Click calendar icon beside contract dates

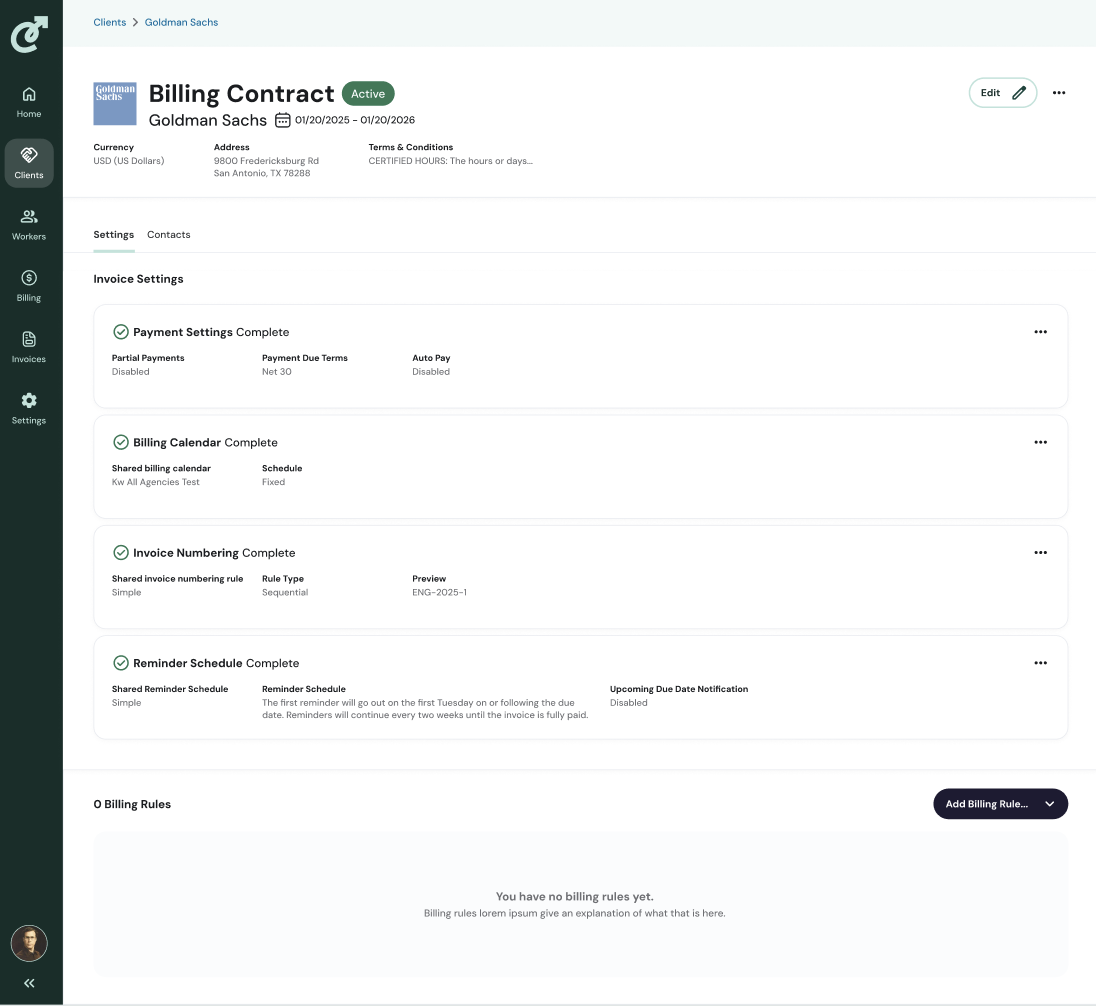click(283, 120)
